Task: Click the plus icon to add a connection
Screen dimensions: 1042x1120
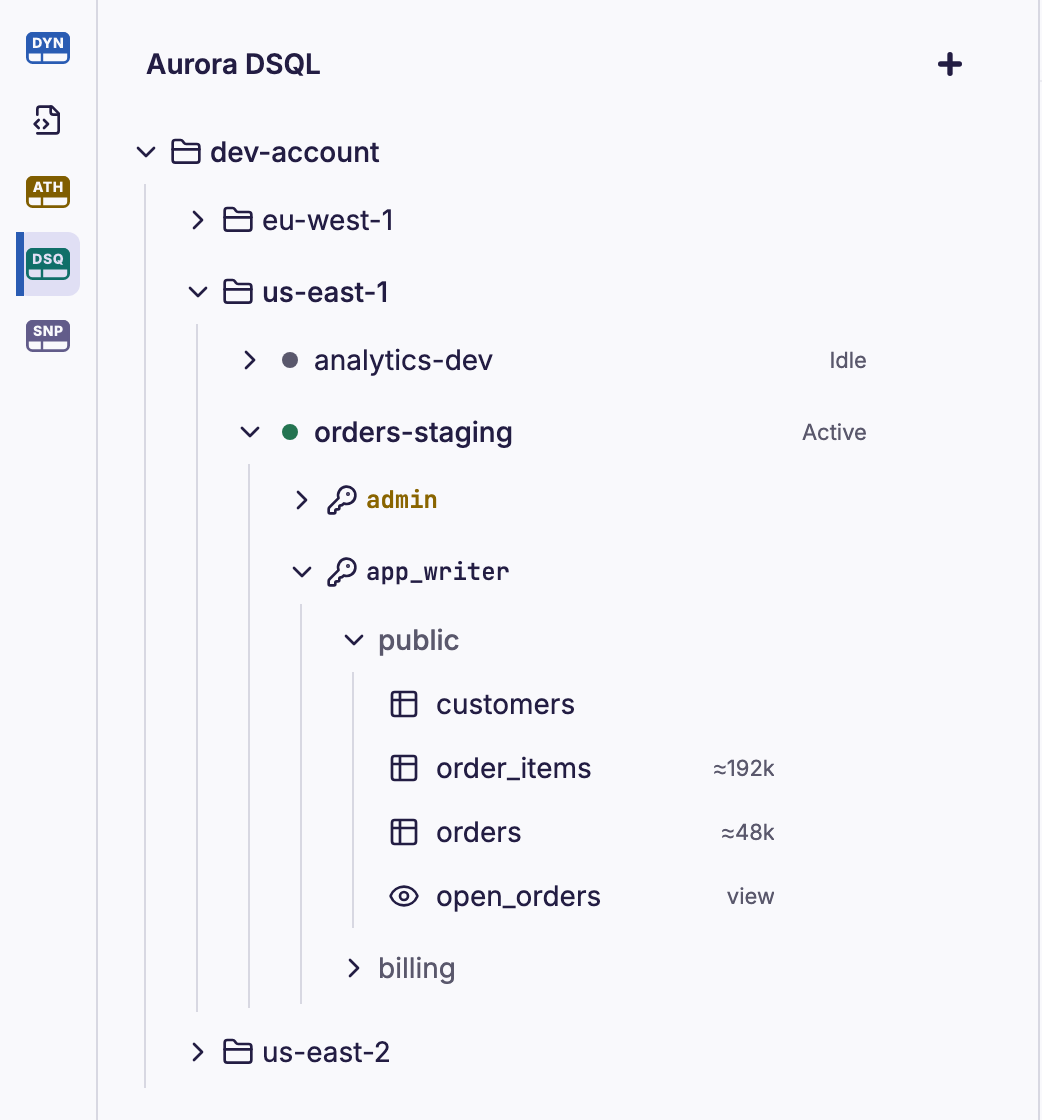Action: tap(950, 64)
